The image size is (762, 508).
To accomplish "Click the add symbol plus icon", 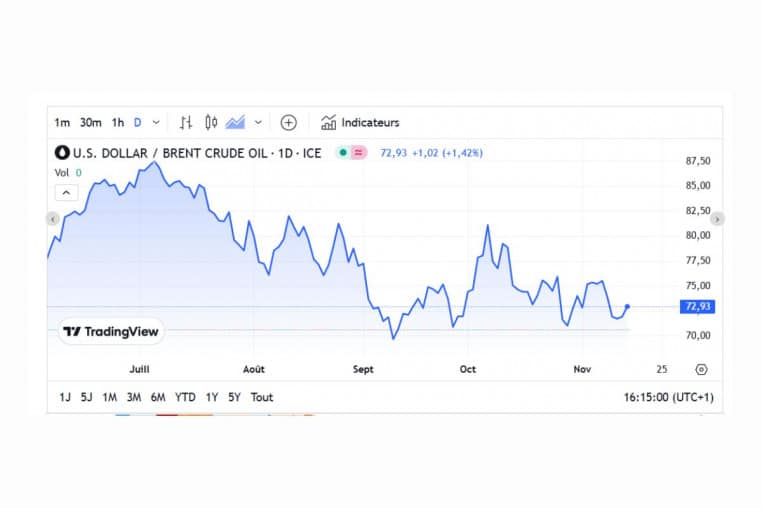I will [288, 123].
